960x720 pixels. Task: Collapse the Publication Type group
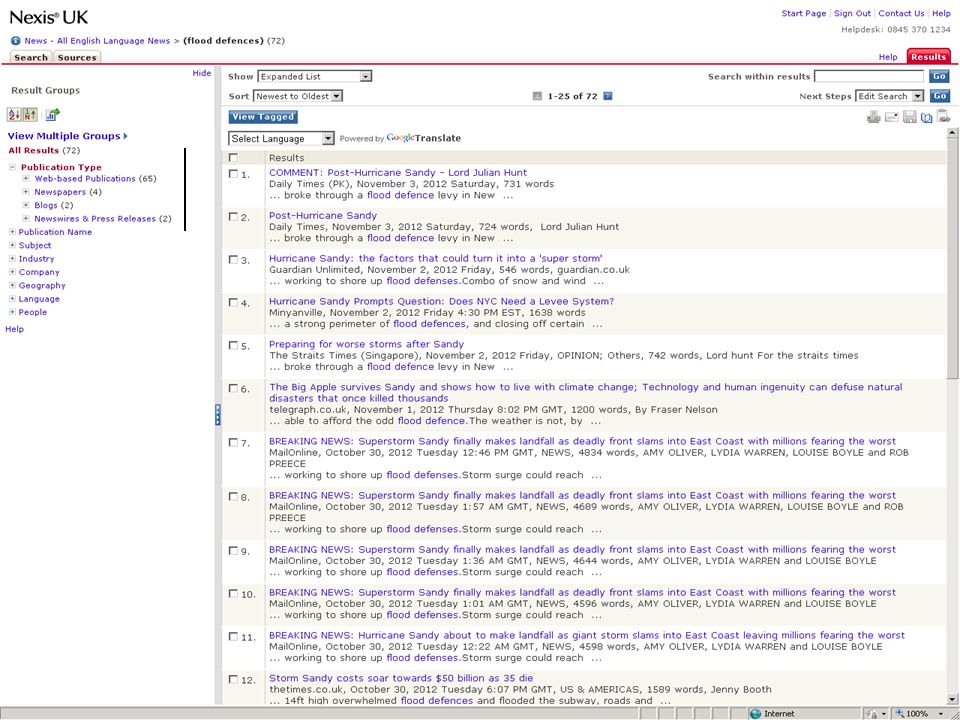(12, 167)
